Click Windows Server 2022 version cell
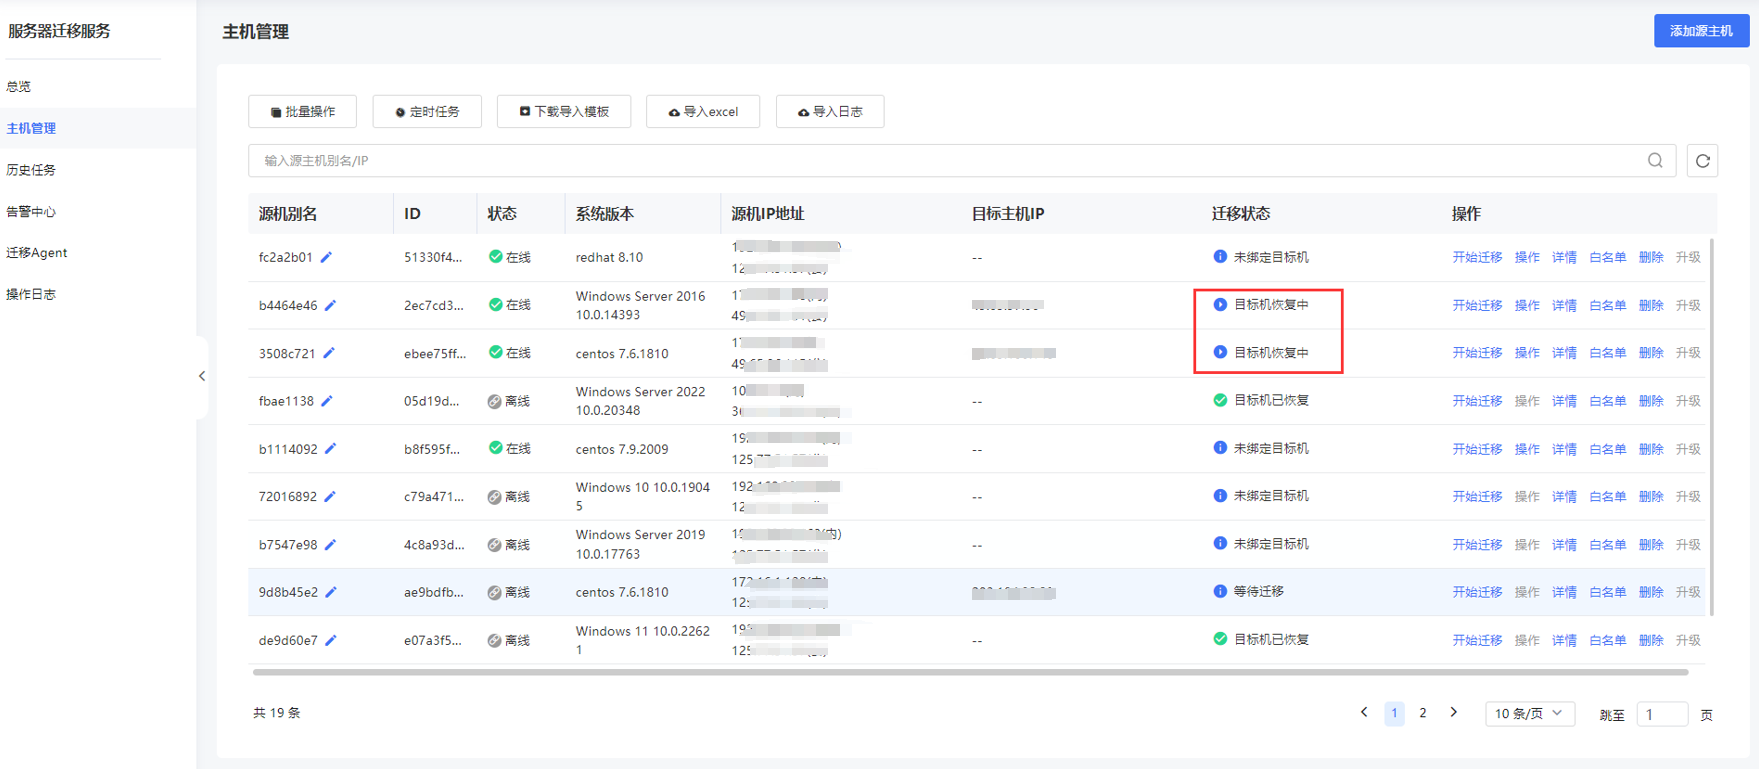 [640, 401]
